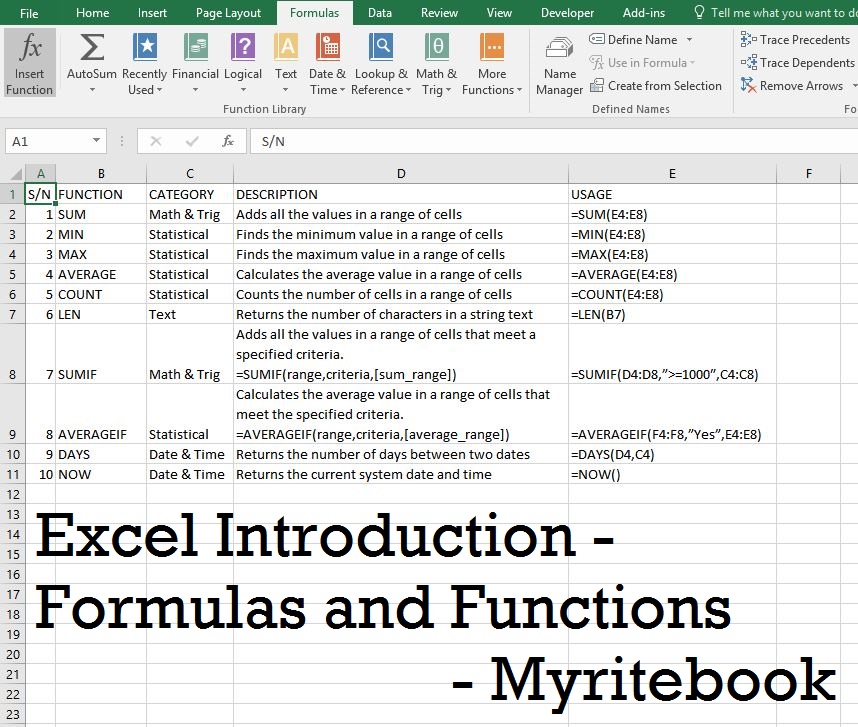The width and height of the screenshot is (858, 727).
Task: Open Date & Time functions icon
Action: (x=327, y=48)
